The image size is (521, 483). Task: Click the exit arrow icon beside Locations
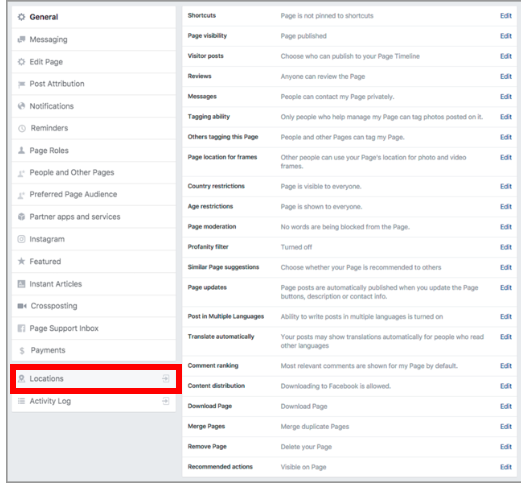(165, 379)
